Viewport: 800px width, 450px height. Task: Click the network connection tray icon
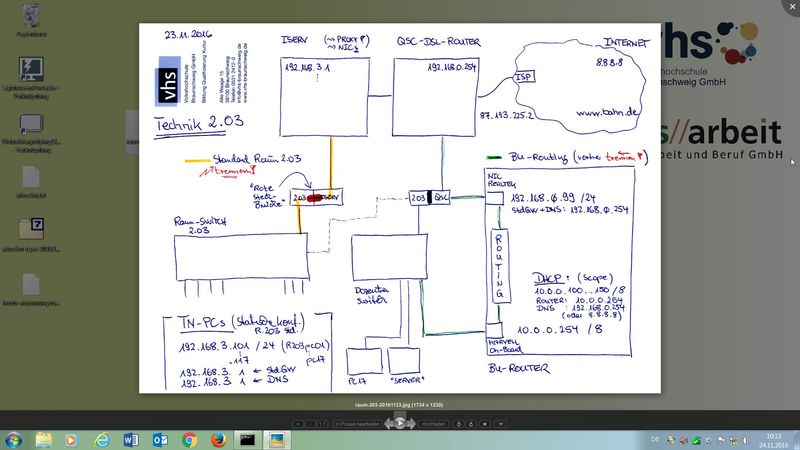point(734,440)
